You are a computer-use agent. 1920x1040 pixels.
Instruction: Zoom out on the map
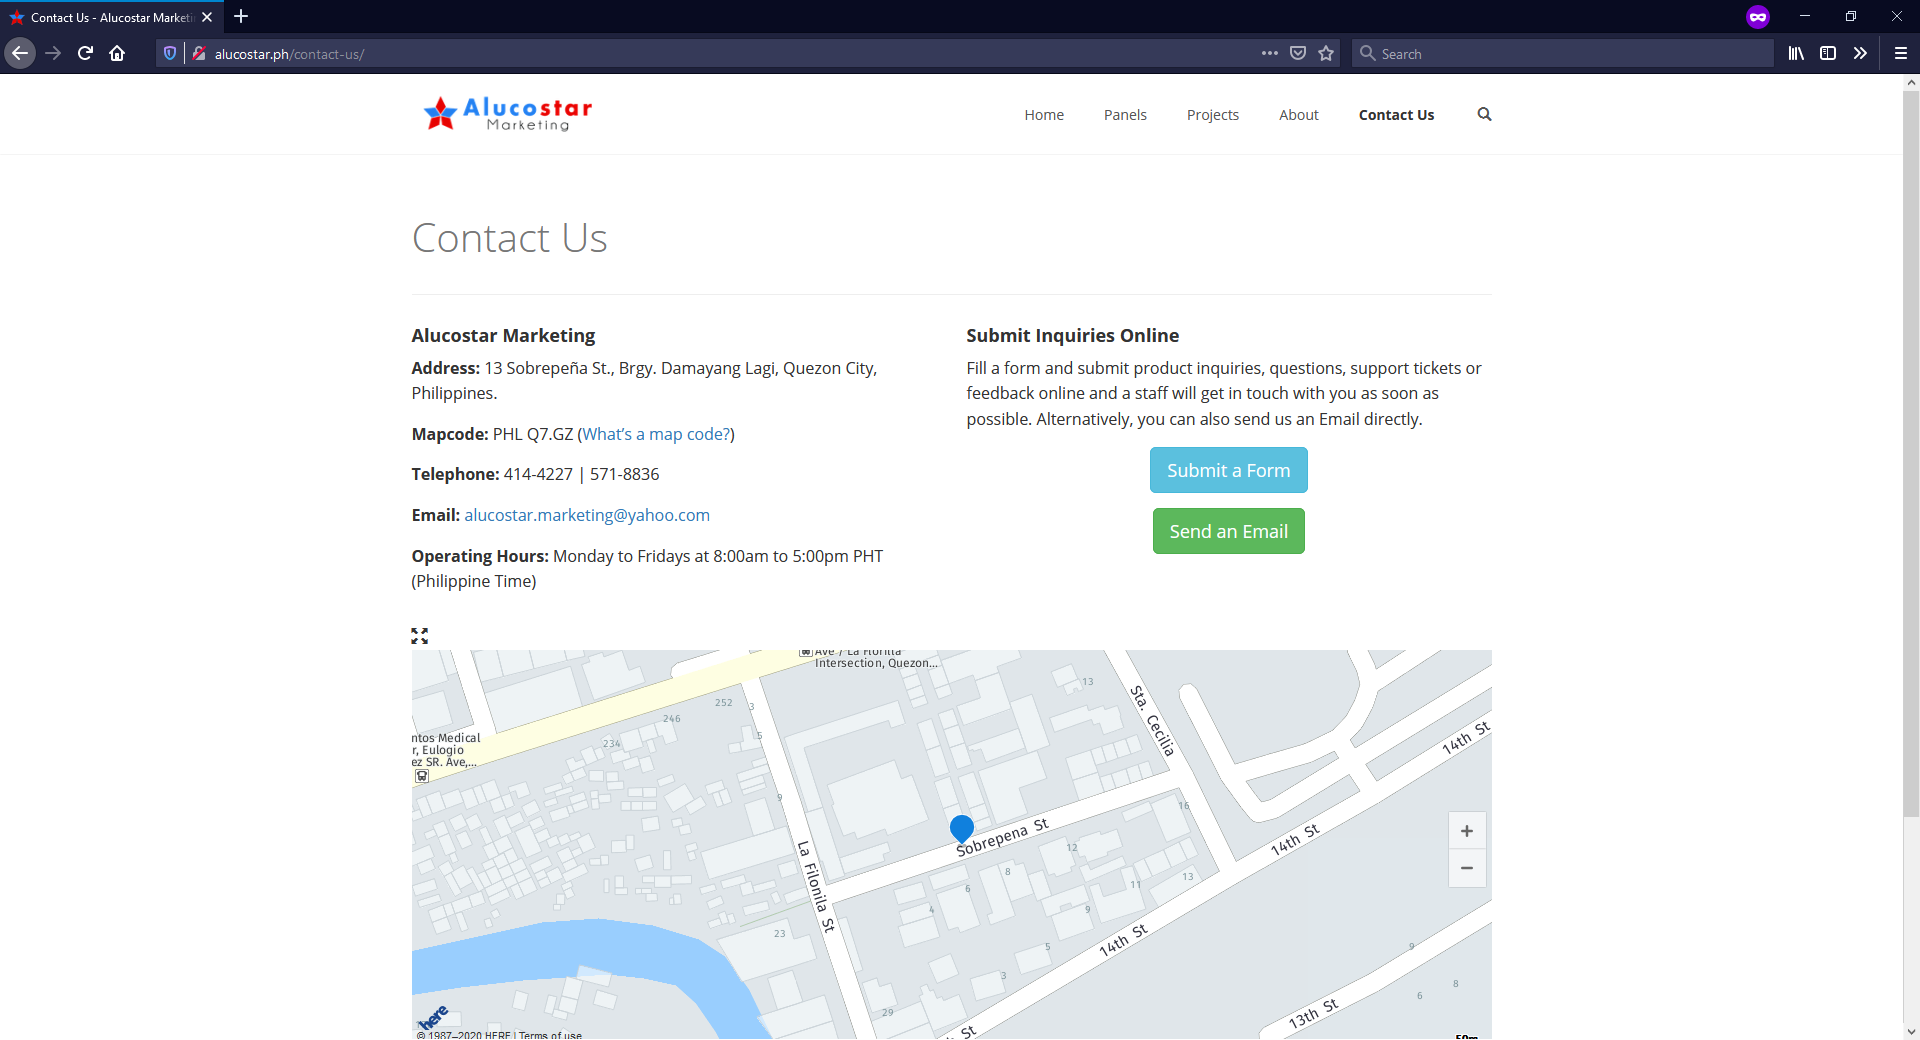(x=1467, y=868)
